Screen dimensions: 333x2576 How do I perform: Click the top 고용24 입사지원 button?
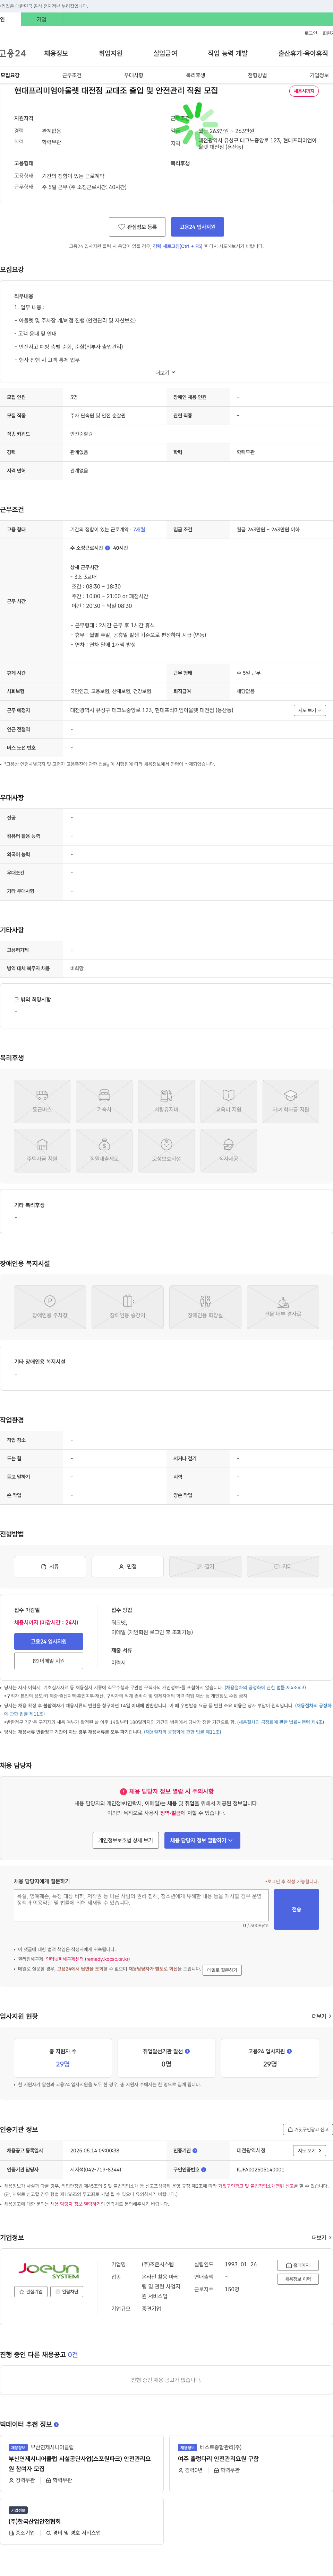pyautogui.click(x=197, y=227)
